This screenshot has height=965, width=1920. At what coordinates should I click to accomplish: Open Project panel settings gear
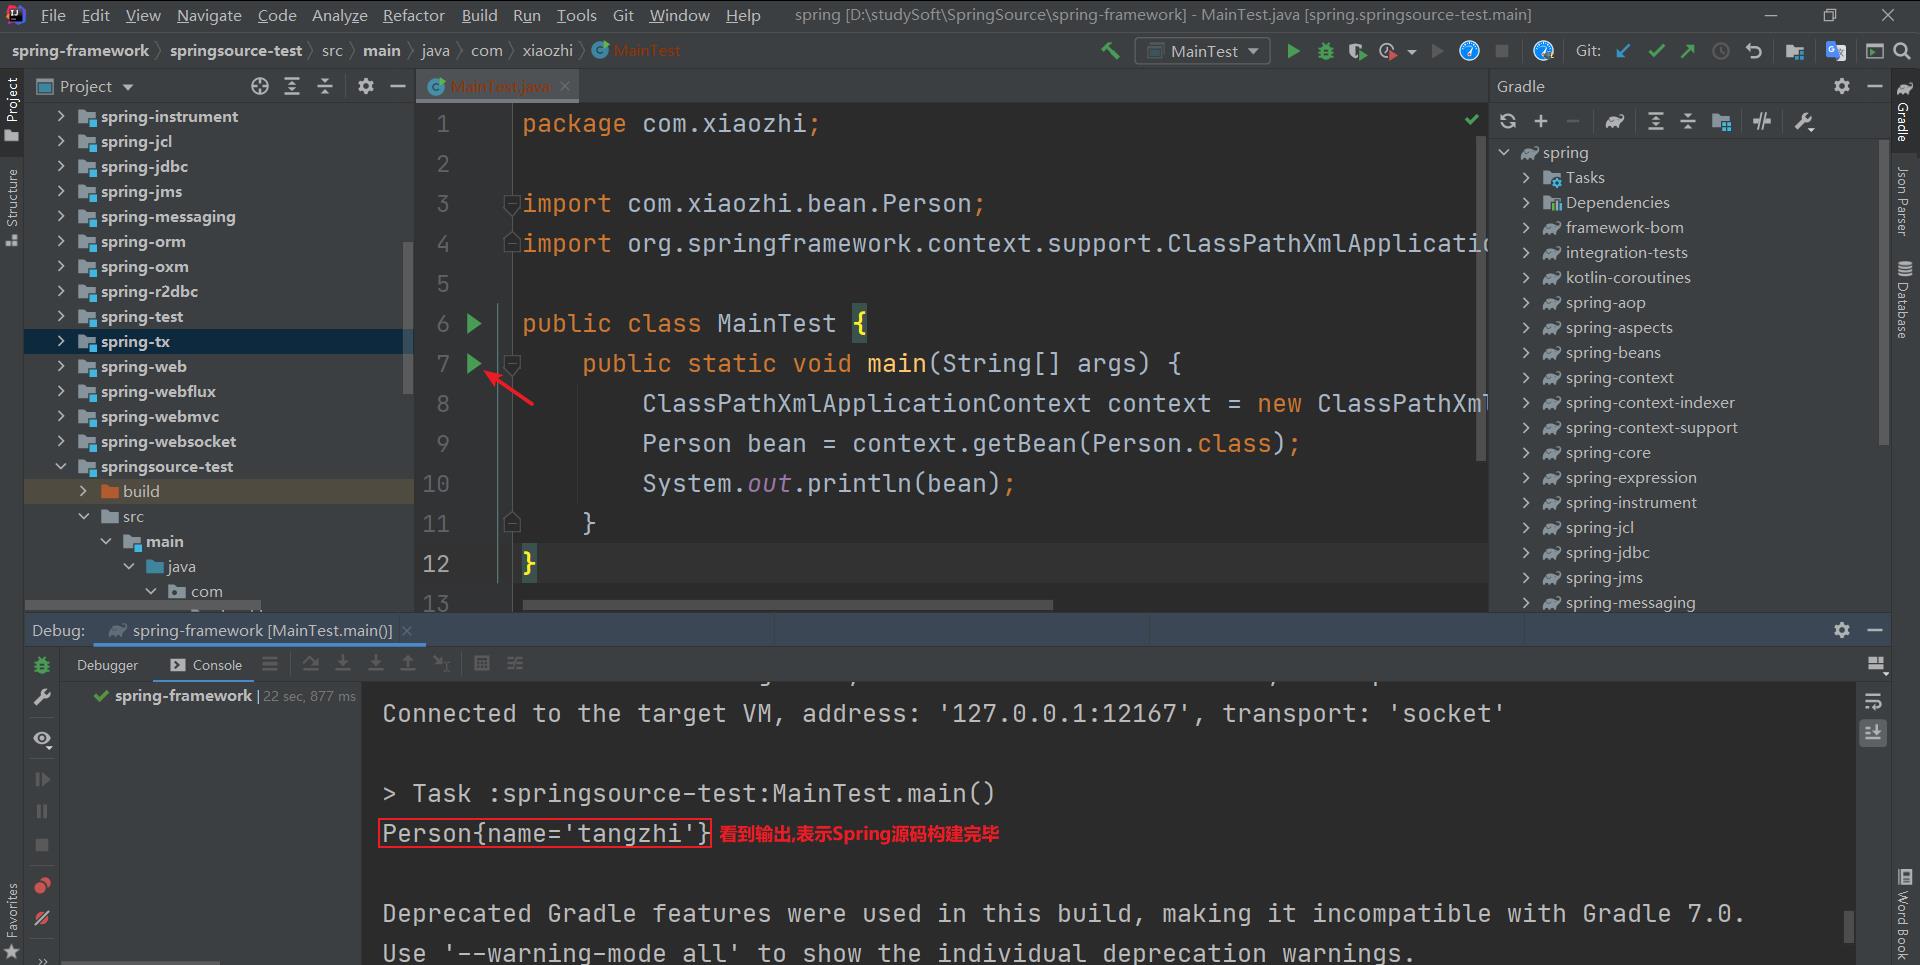pos(366,86)
